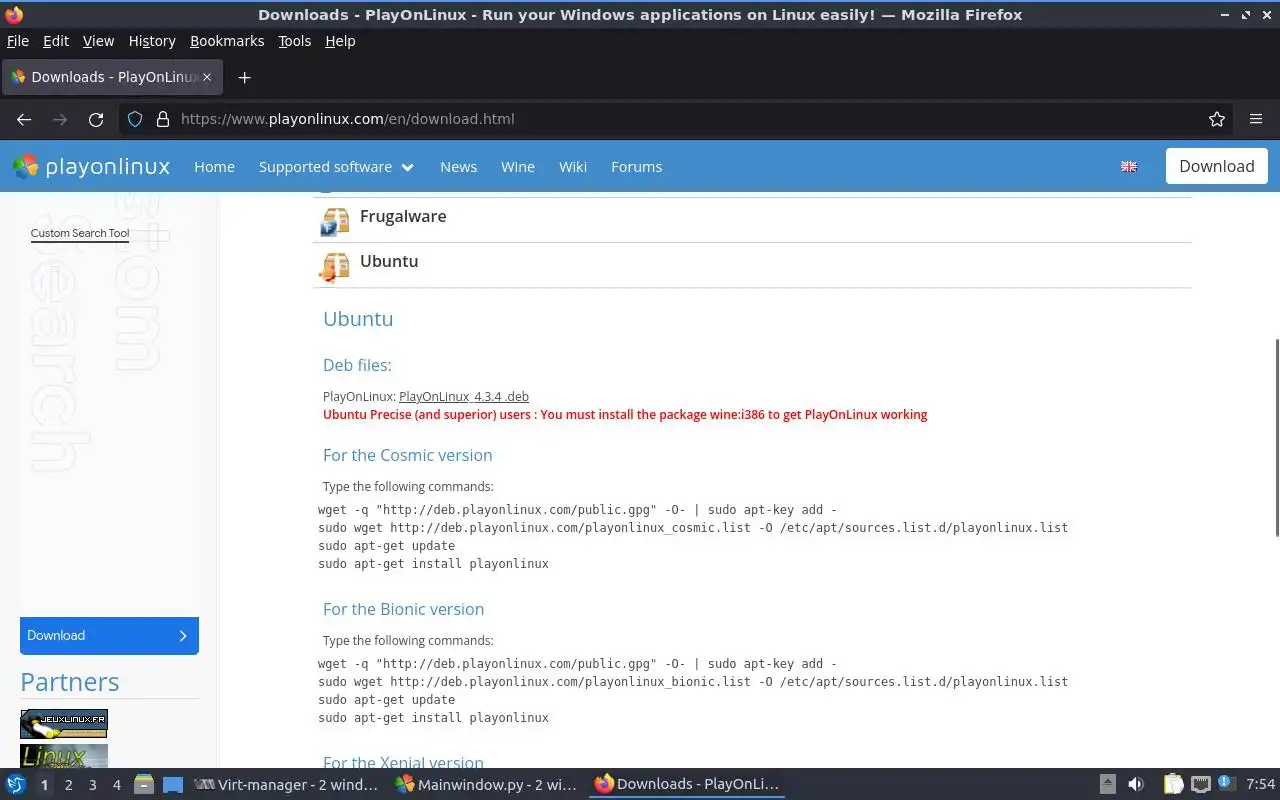Image resolution: width=1280 pixels, height=800 pixels.
Task: Expand the Supported software dropdown
Action: pyautogui.click(x=336, y=167)
